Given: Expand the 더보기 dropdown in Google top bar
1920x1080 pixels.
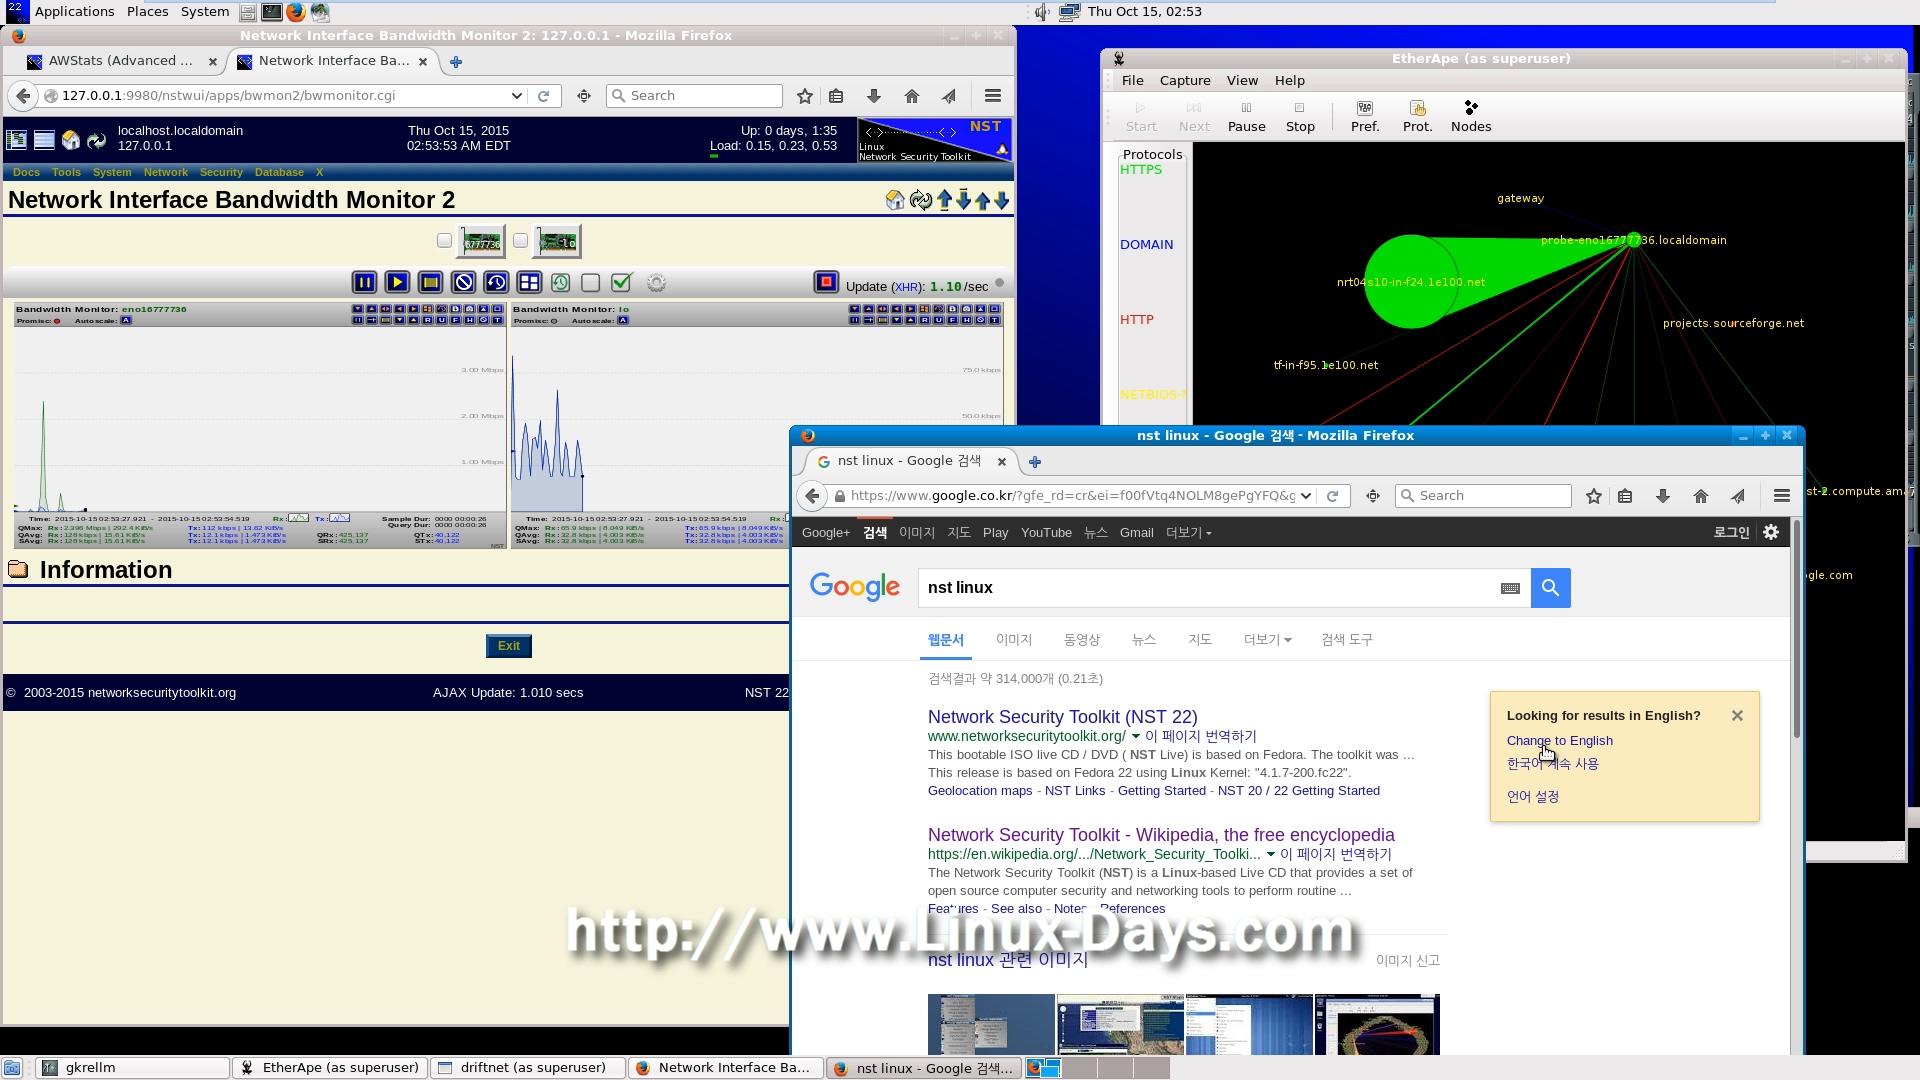Looking at the screenshot, I should click(1188, 533).
